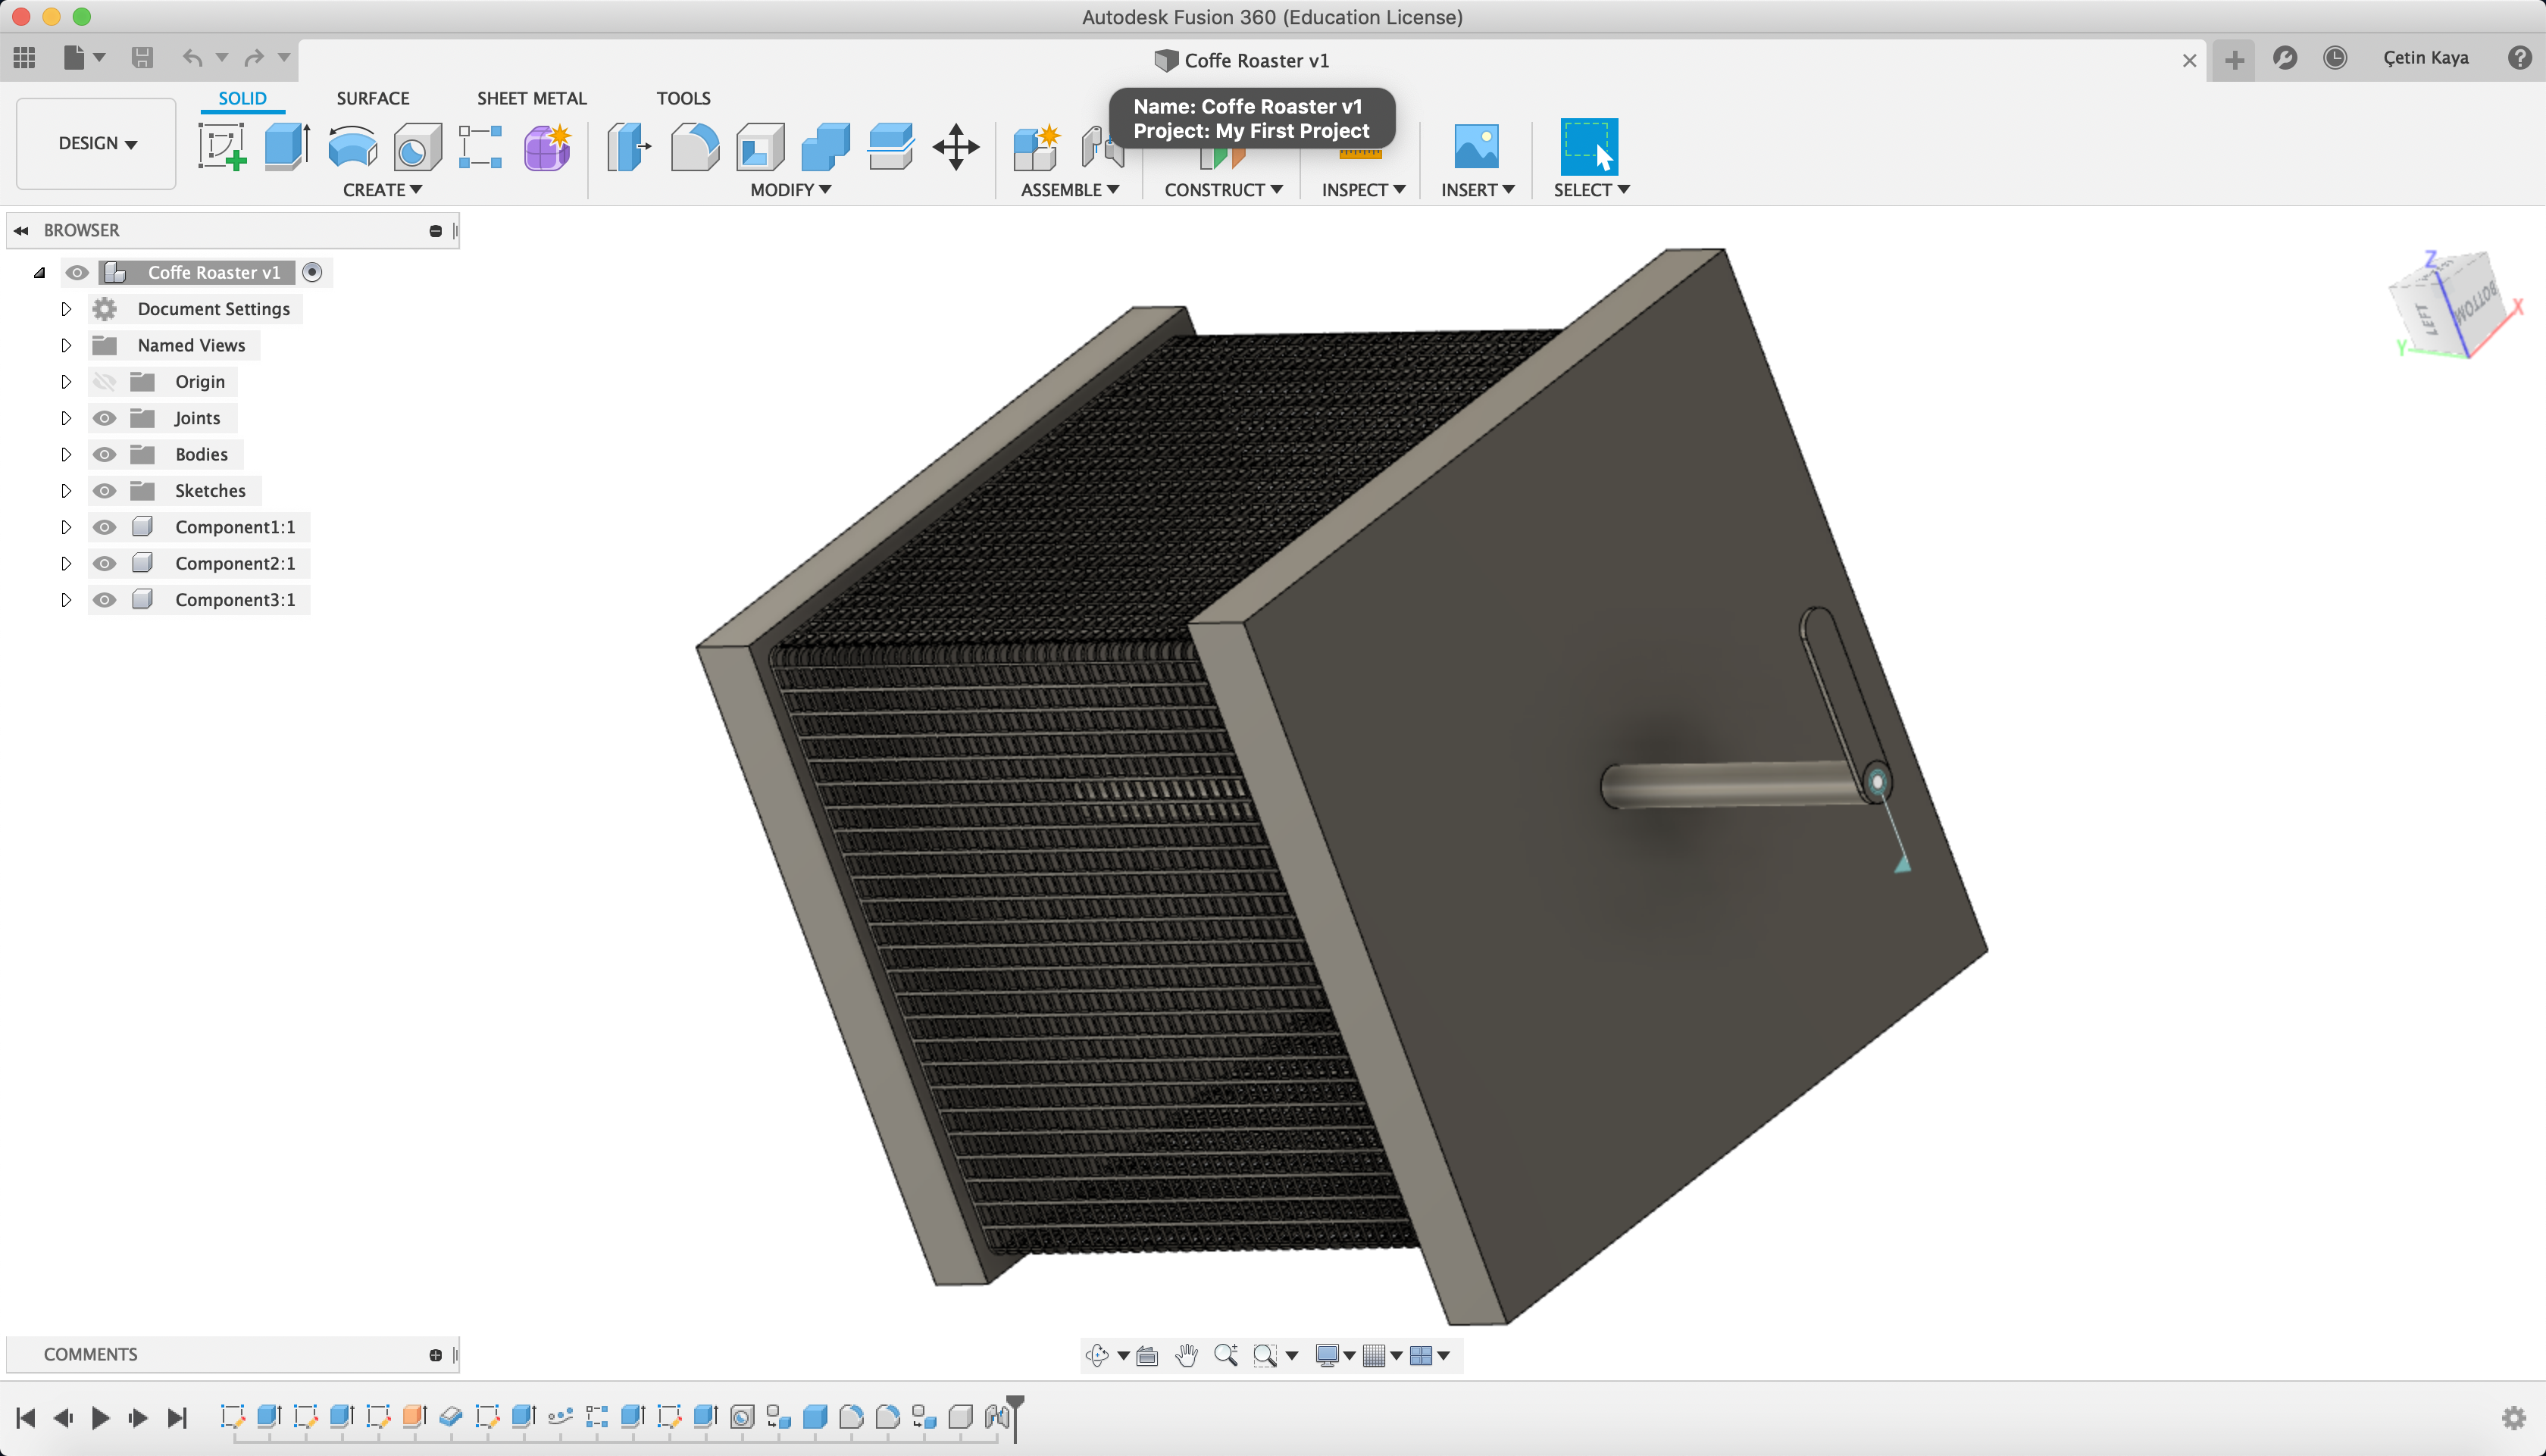Screen dimensions: 2546x1456
Task: Select the New Component icon
Action: coord(1036,147)
